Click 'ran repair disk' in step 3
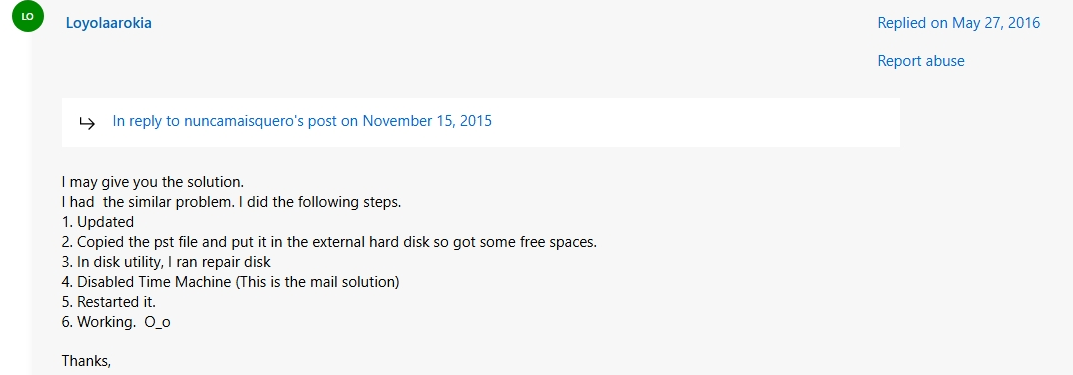Image resolution: width=1073 pixels, height=375 pixels. pyautogui.click(x=227, y=262)
